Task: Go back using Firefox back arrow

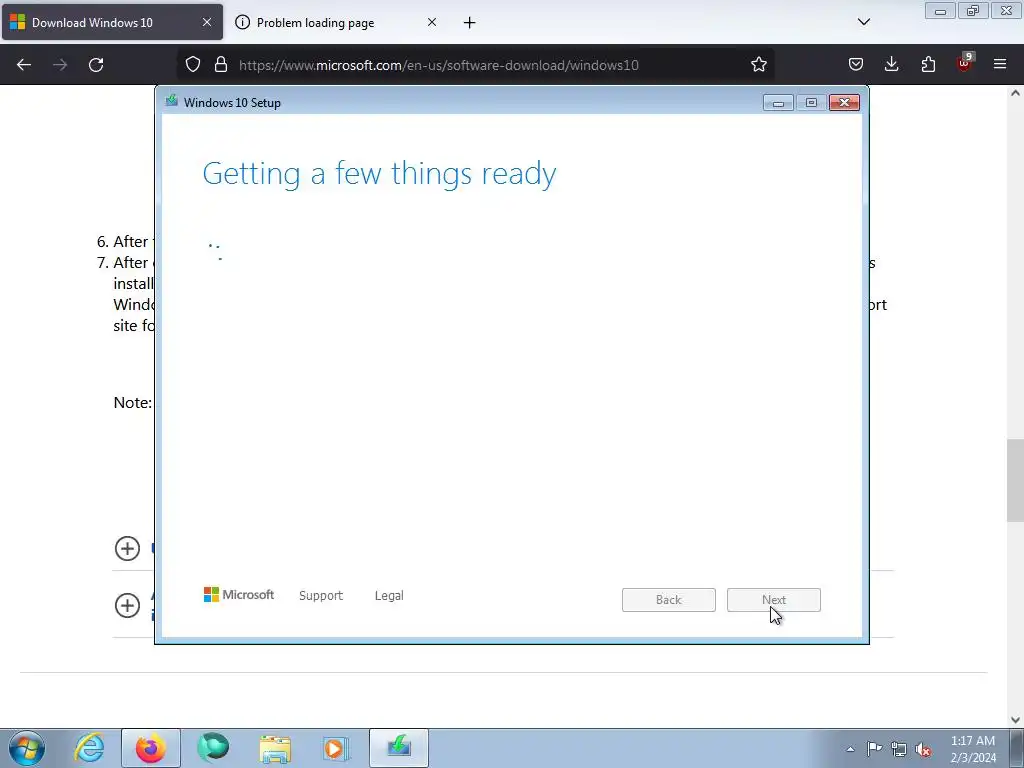Action: click(24, 65)
